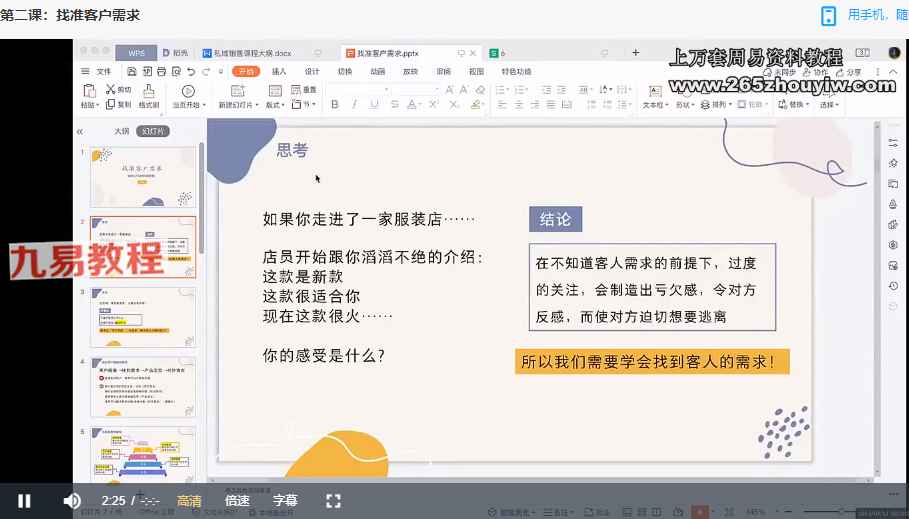The height and width of the screenshot is (519, 909).
Task: Click the undo arrow icon
Action: coord(191,72)
